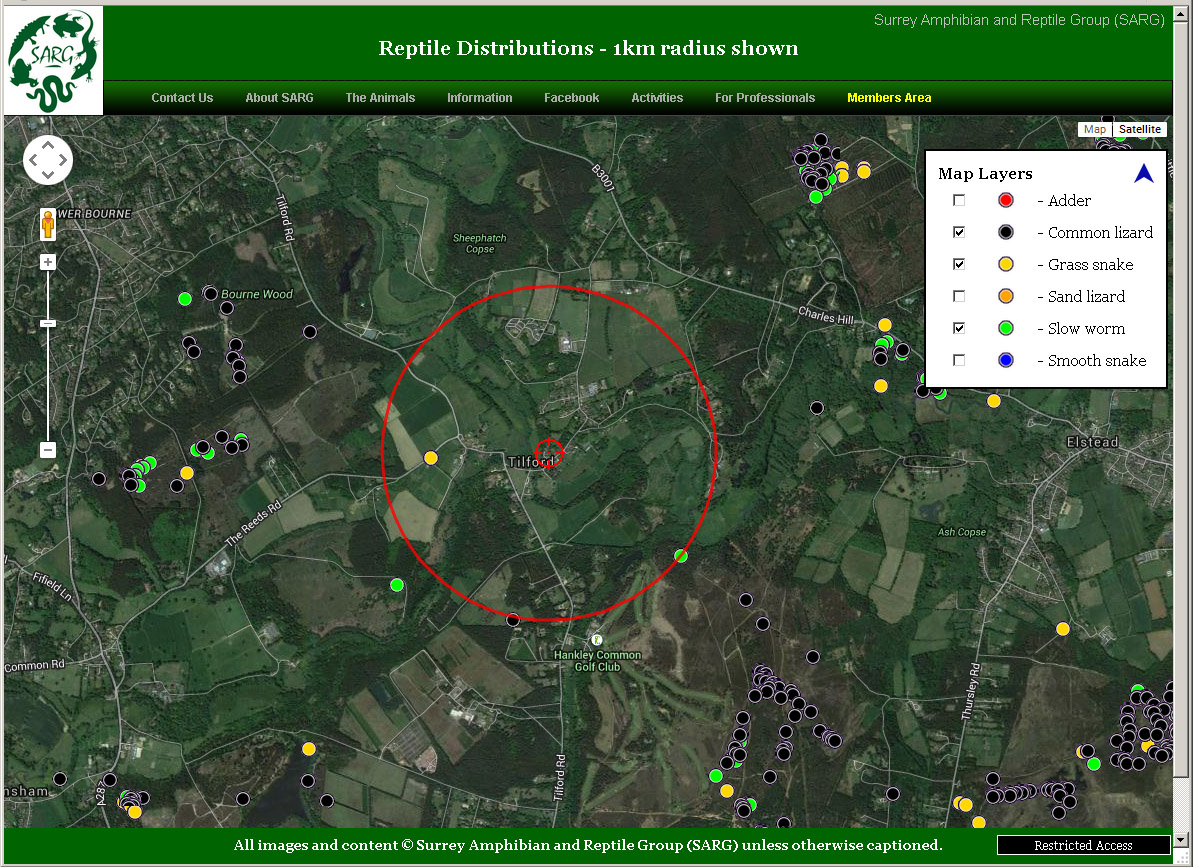
Task: Click the green slow worm marker southwest of the circle
Action: point(396,585)
